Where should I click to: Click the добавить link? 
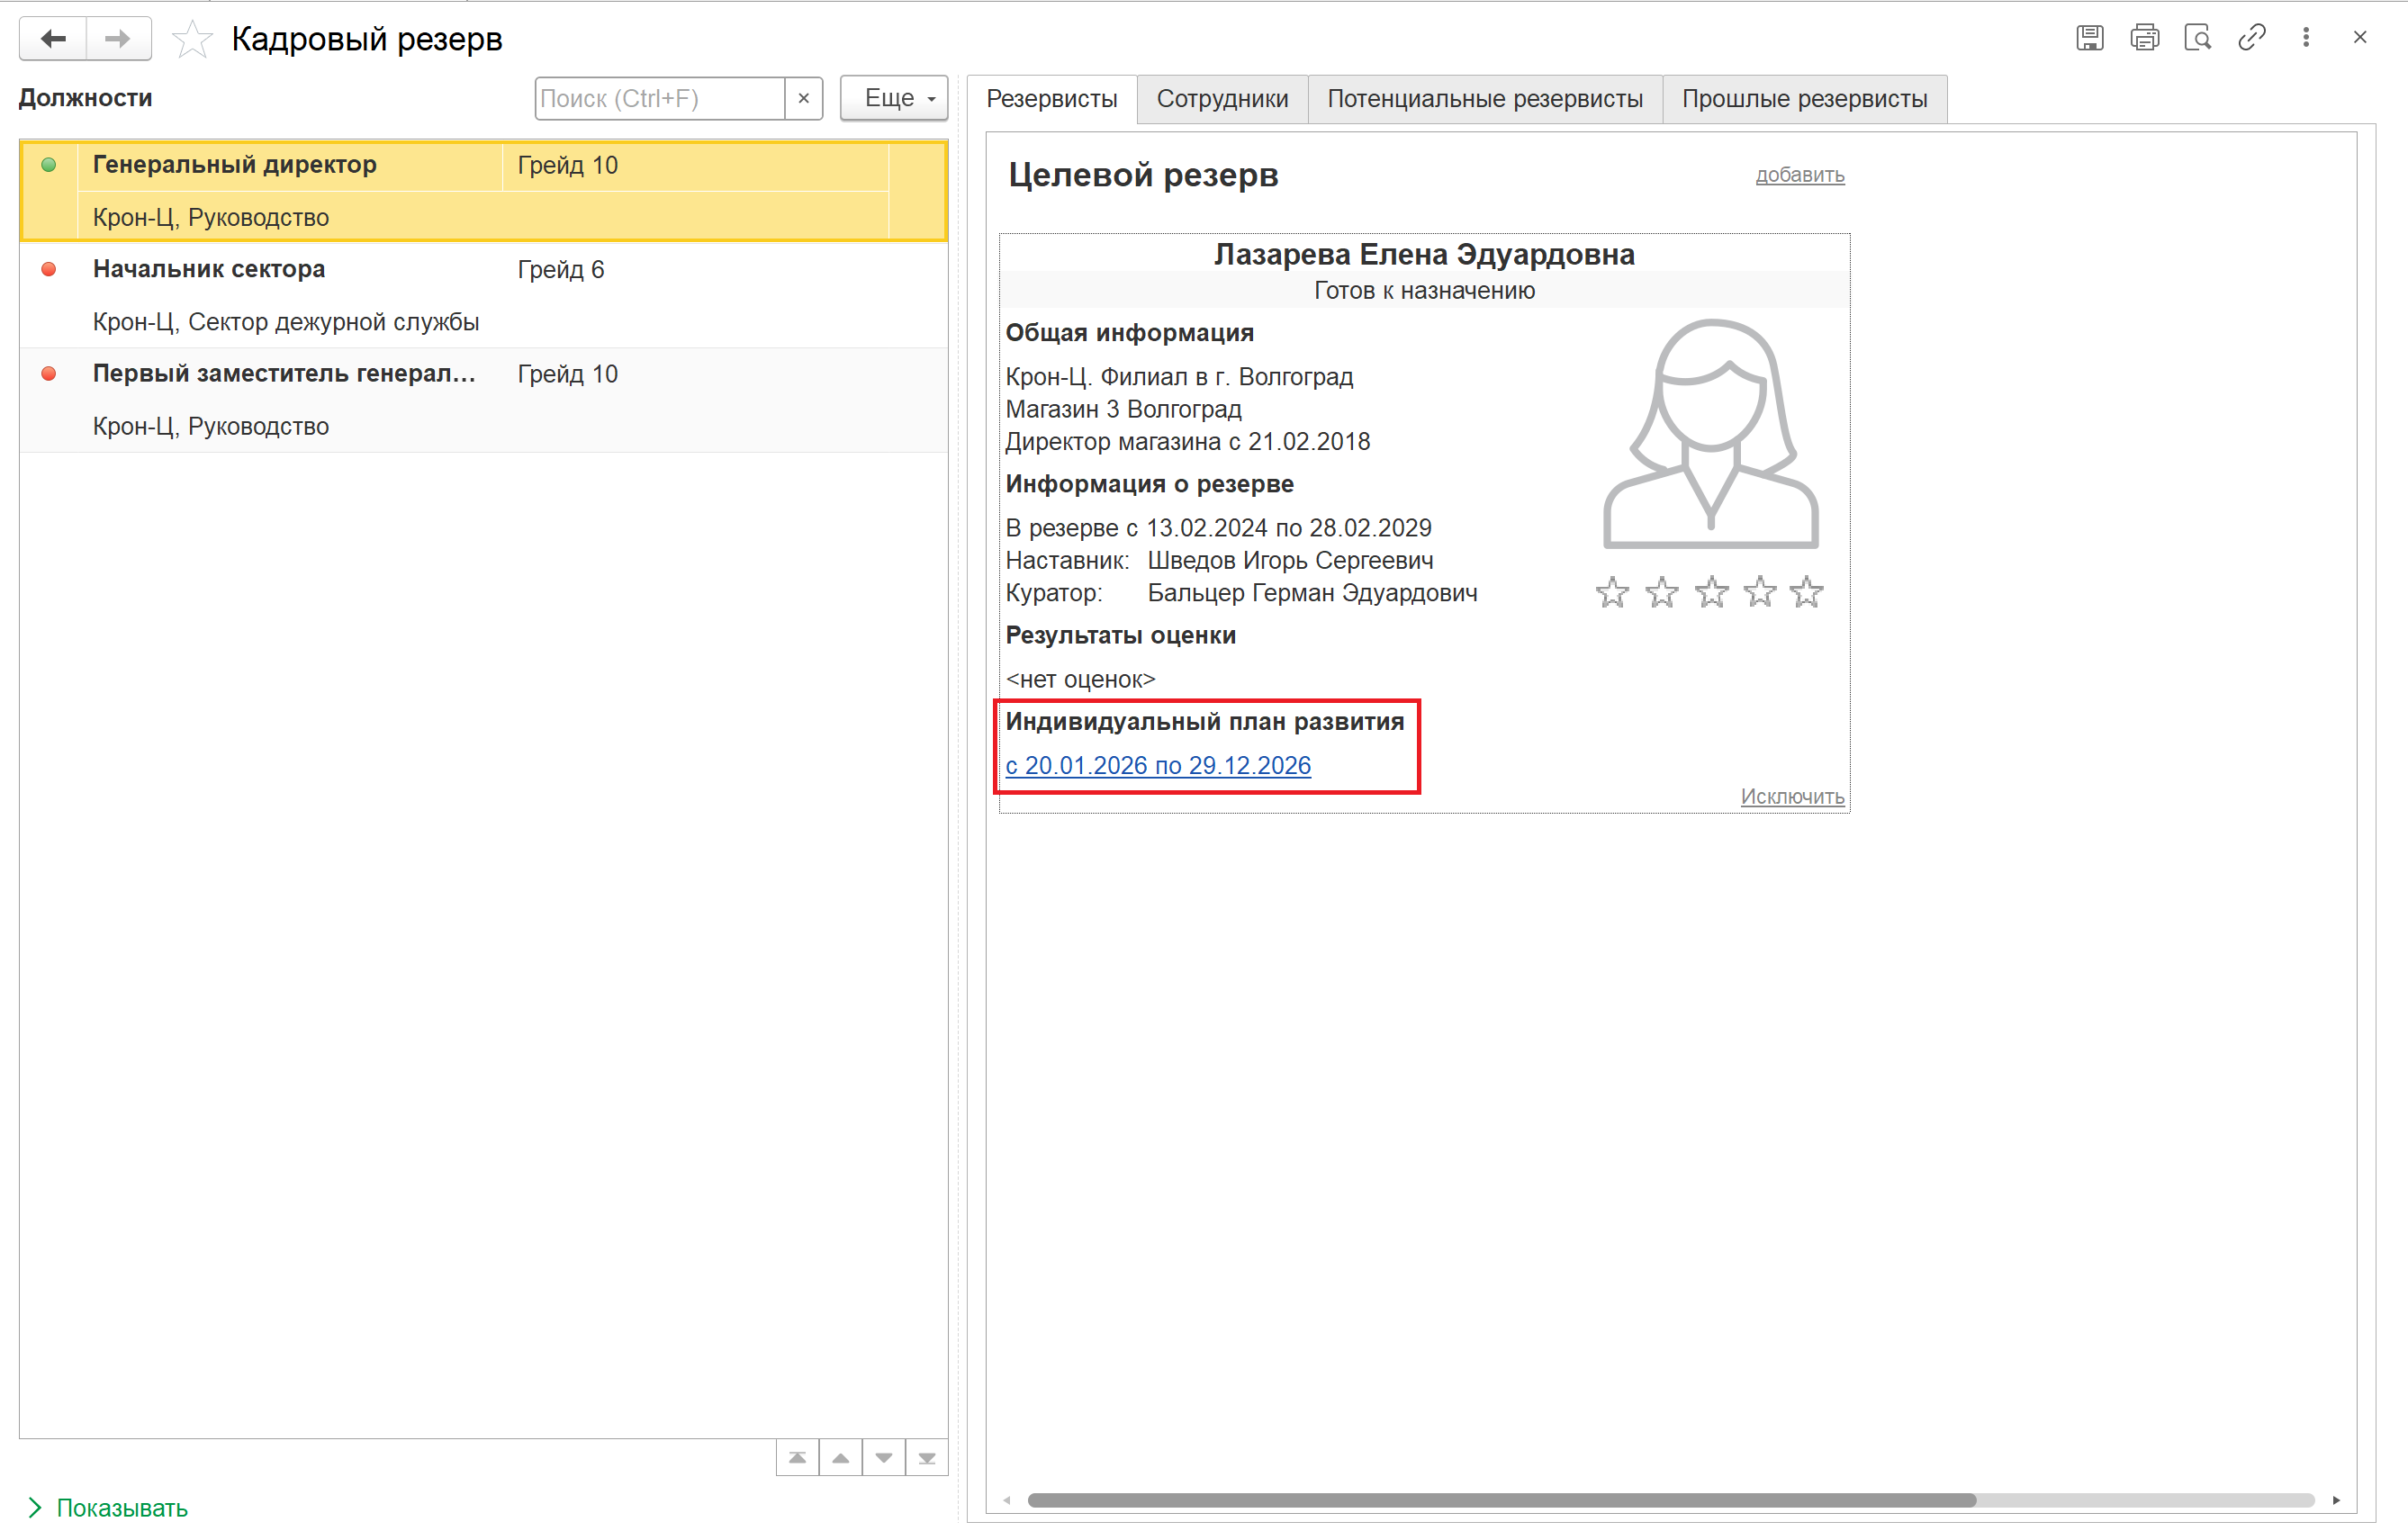(x=1799, y=175)
